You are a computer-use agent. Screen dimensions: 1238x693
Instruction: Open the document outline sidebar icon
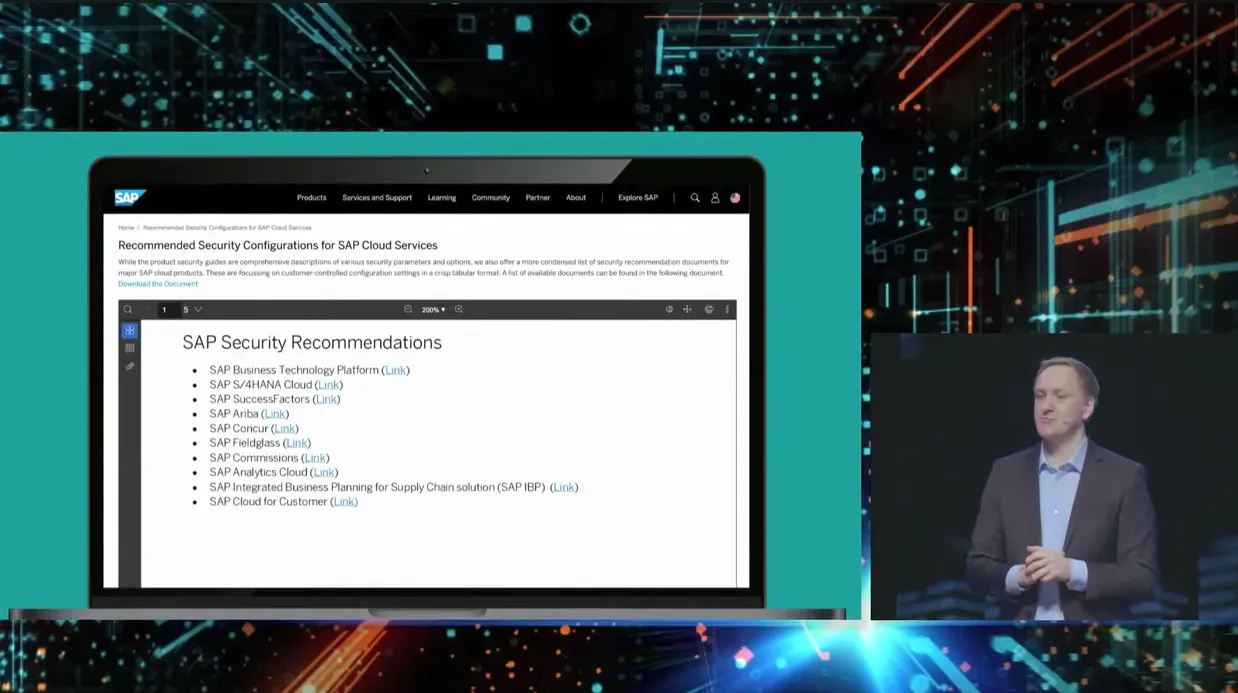coord(130,348)
